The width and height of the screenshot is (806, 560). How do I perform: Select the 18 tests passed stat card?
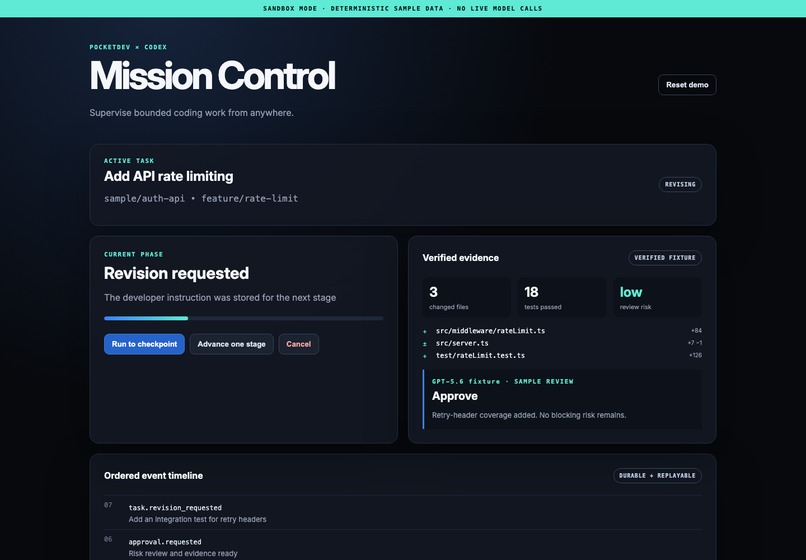[562, 297]
